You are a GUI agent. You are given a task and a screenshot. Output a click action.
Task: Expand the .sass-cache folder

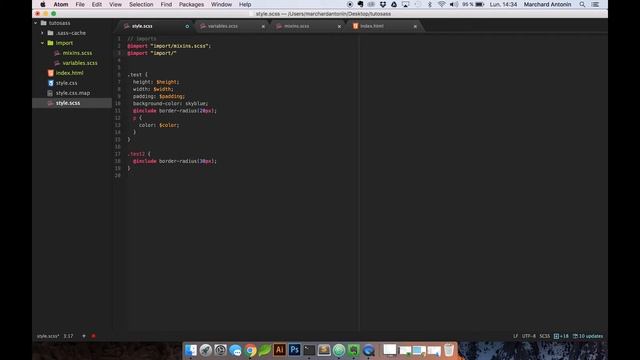pyautogui.click(x=42, y=33)
